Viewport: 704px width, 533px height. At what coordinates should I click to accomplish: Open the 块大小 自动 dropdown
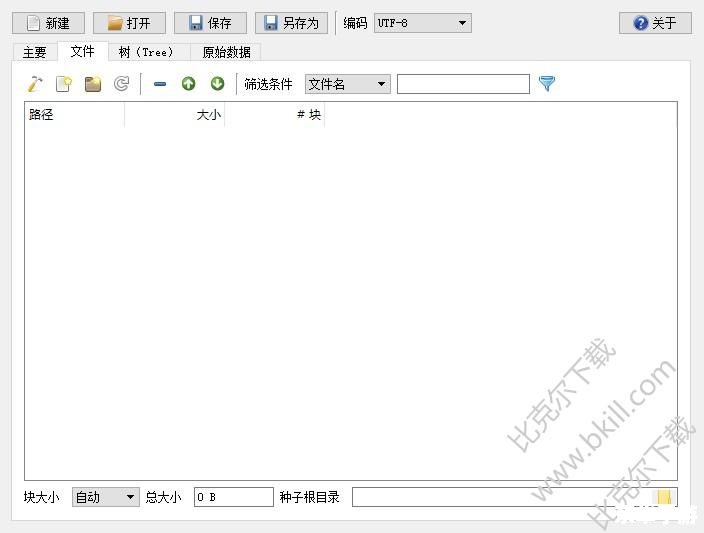(x=106, y=497)
